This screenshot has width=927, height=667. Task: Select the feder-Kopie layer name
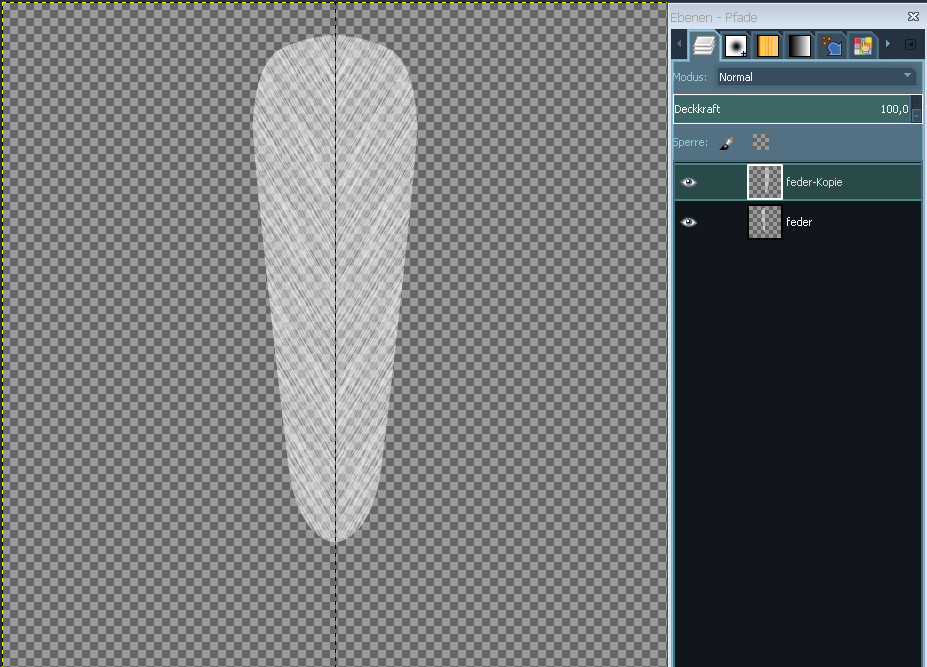814,183
